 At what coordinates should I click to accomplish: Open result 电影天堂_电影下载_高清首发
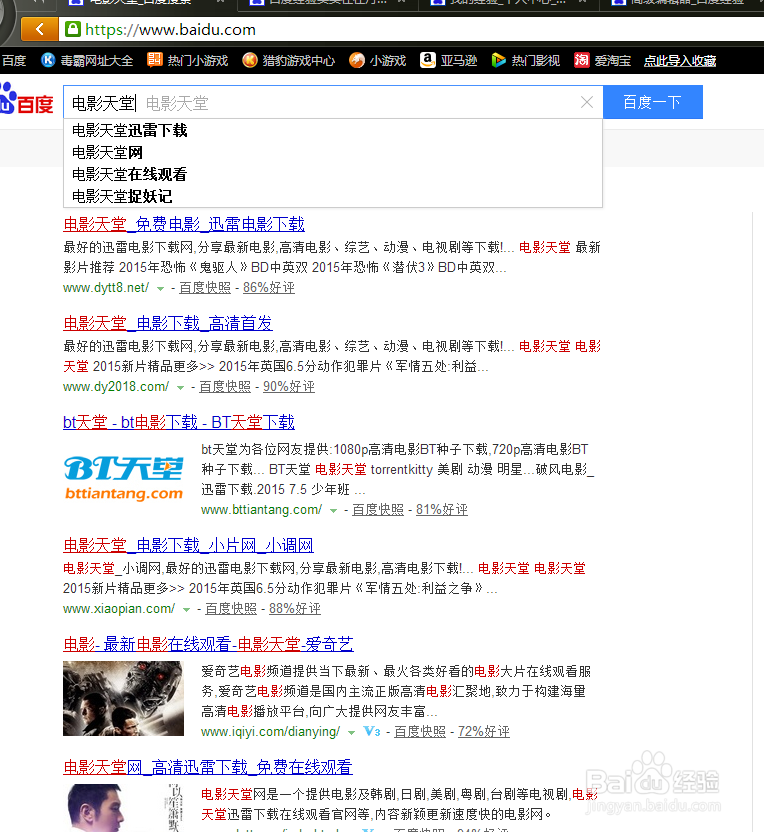(x=168, y=323)
